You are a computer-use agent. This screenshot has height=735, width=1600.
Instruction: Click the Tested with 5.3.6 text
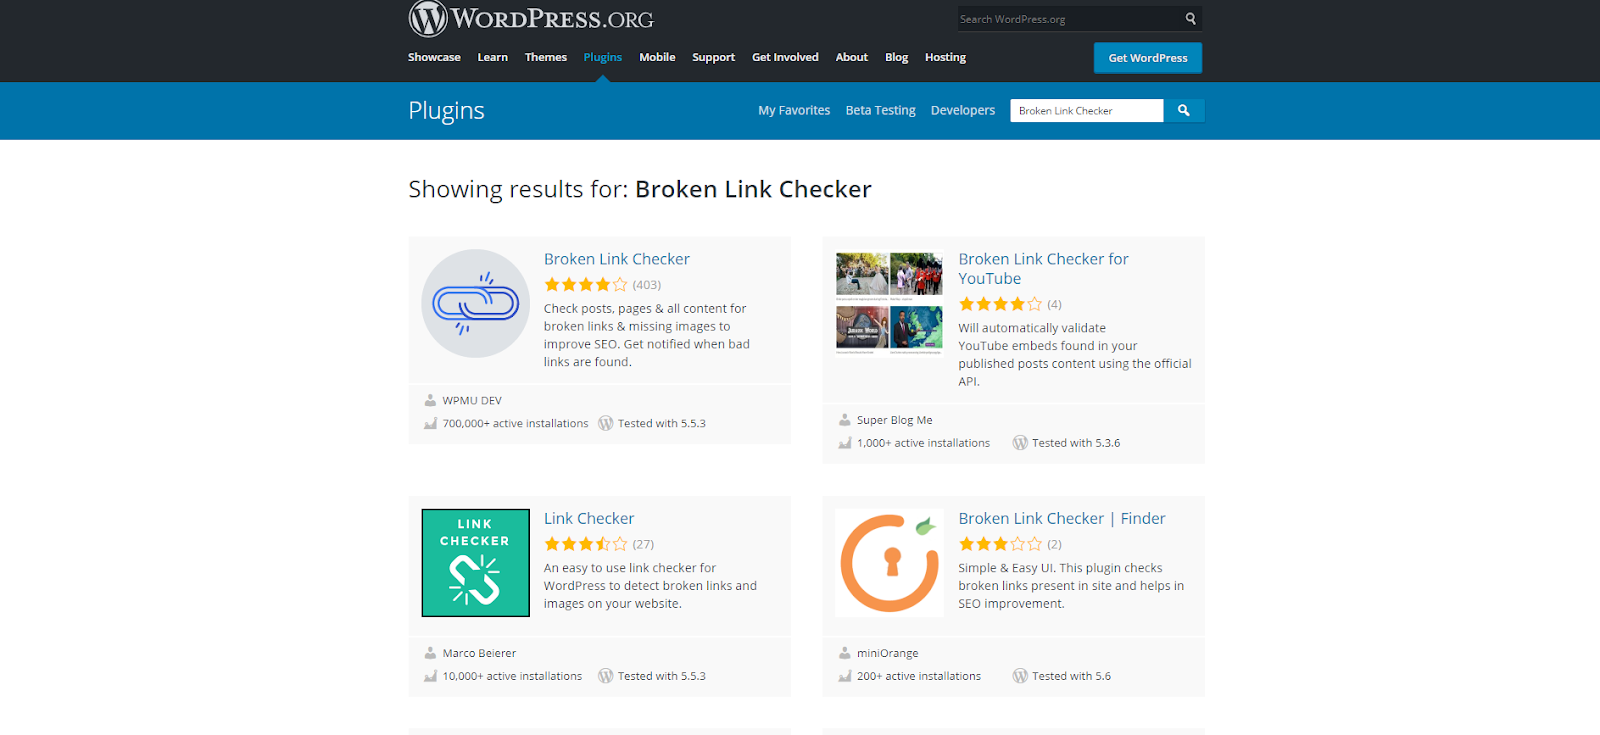[1076, 444]
